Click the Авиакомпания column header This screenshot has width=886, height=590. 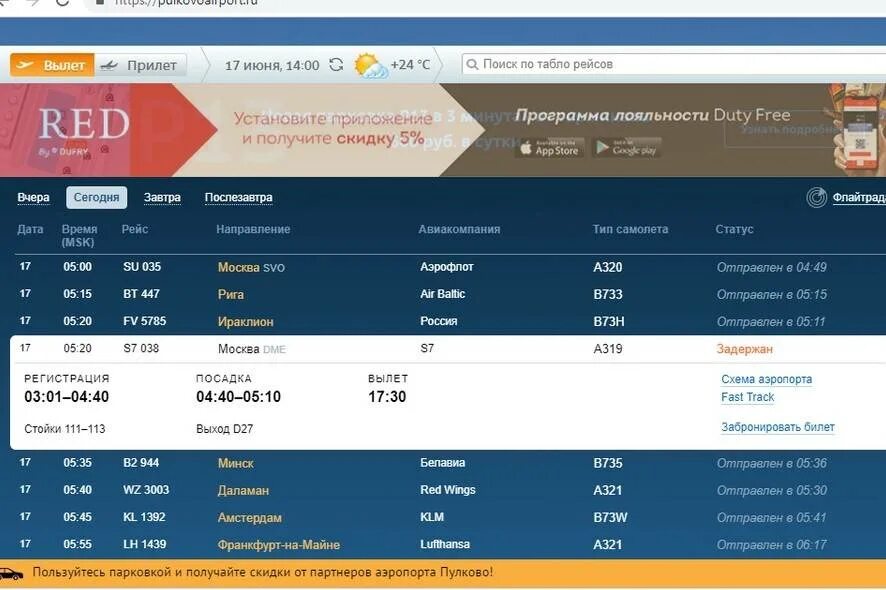coord(459,229)
